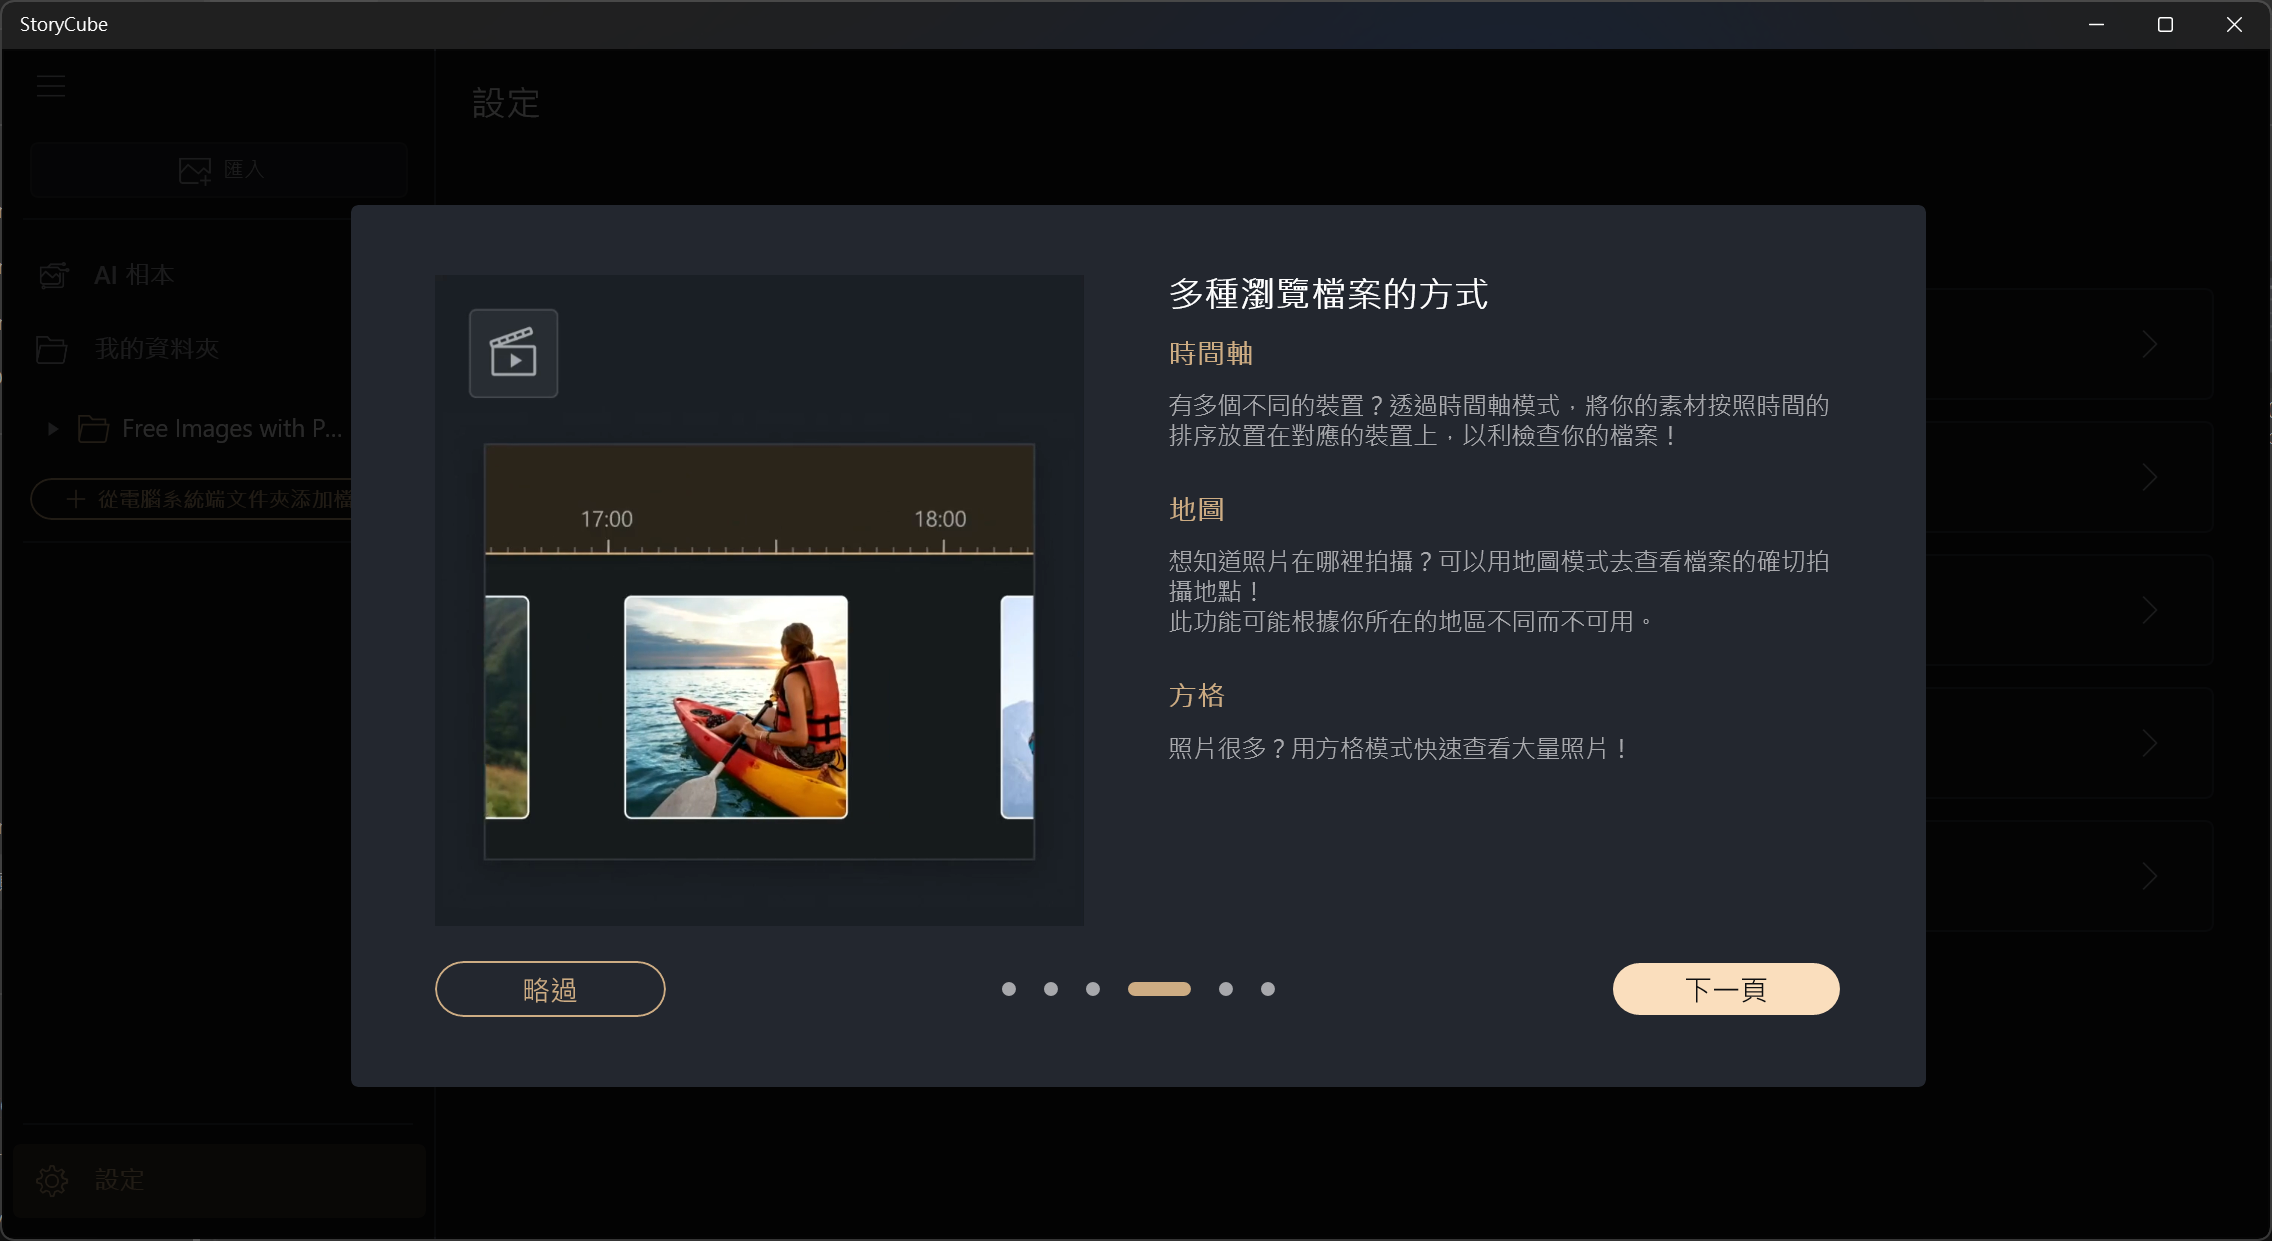Click the Free Images folder icon
The width and height of the screenshot is (2272, 1241).
[x=94, y=429]
